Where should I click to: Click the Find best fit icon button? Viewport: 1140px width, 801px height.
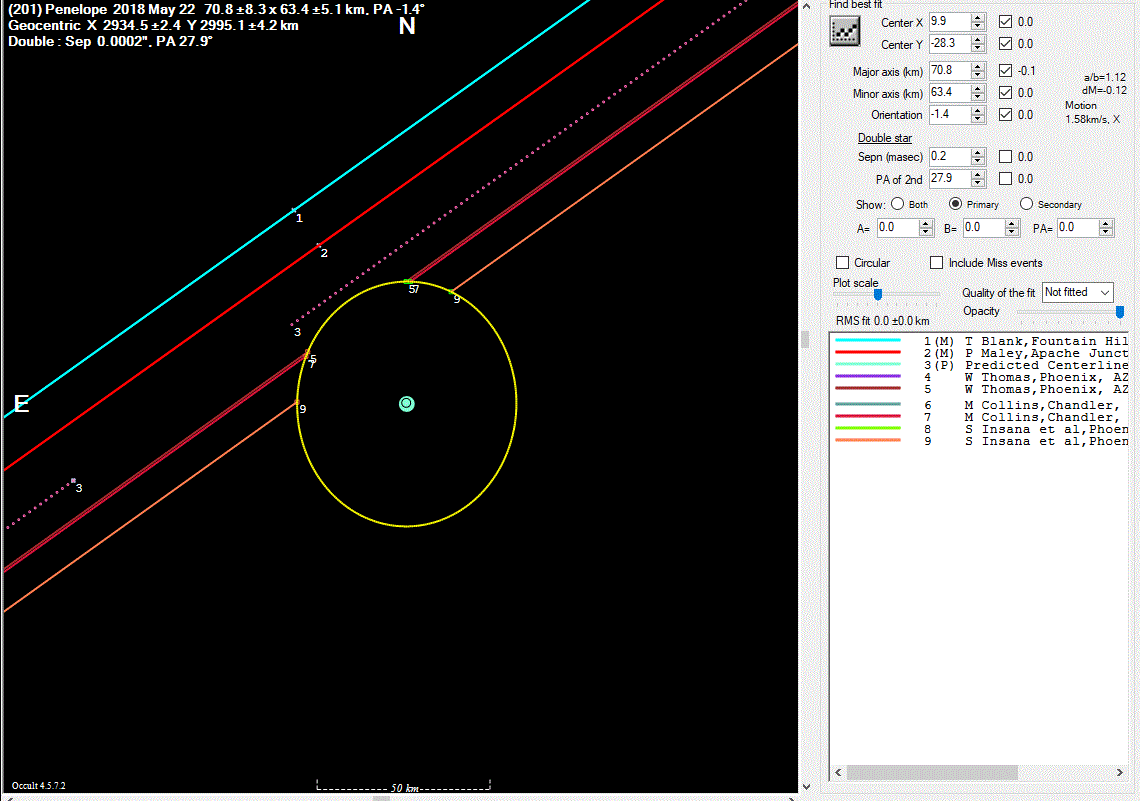(x=845, y=32)
